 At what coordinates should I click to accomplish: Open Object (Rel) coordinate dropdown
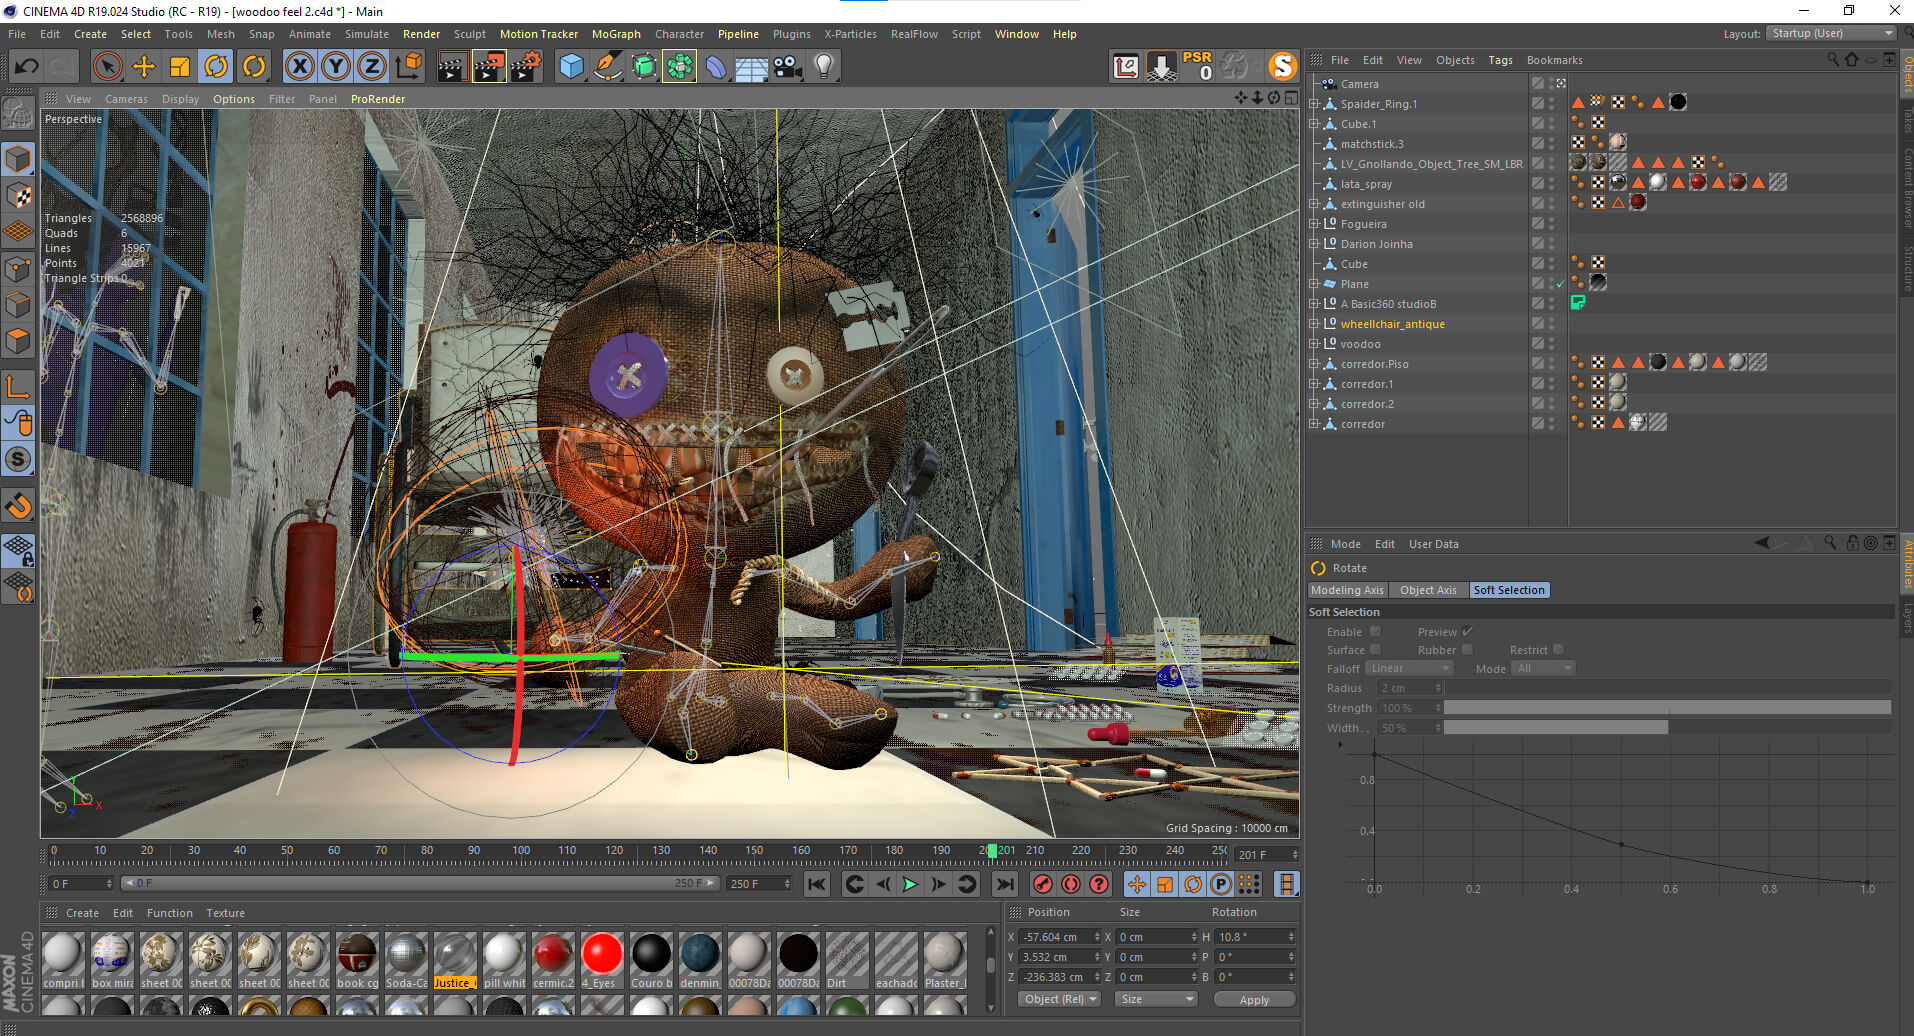coord(1060,999)
